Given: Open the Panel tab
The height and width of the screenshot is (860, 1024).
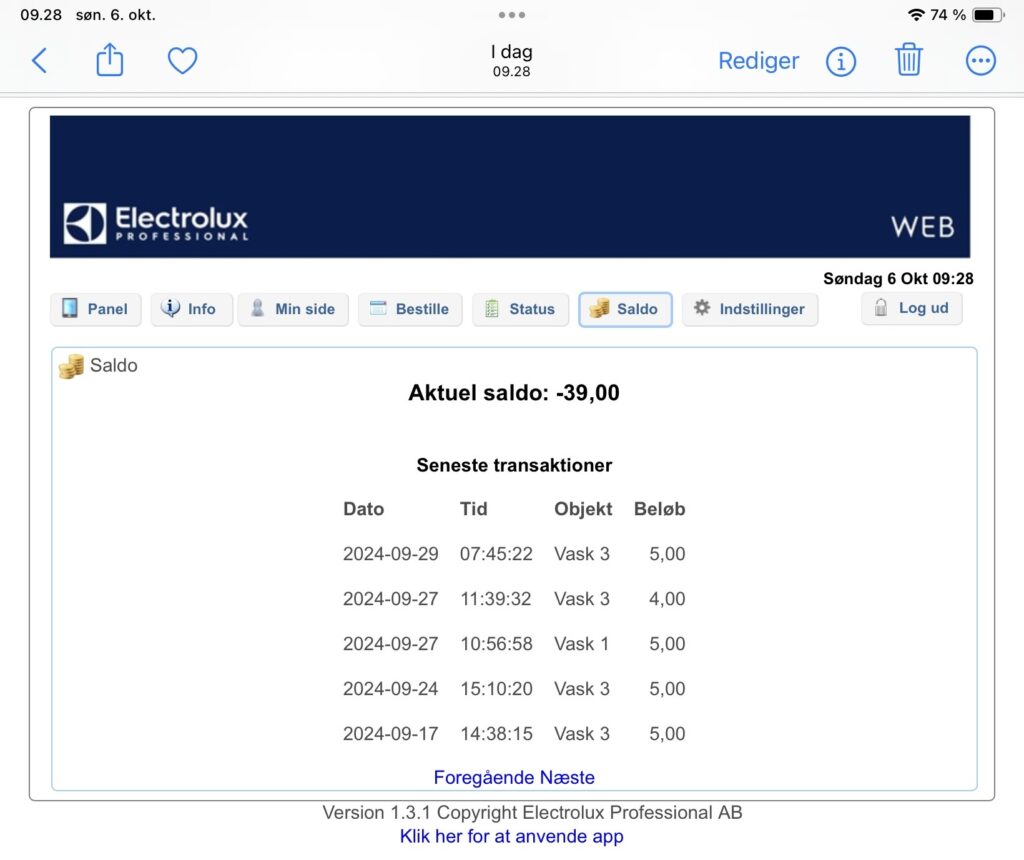Looking at the screenshot, I should click(95, 309).
